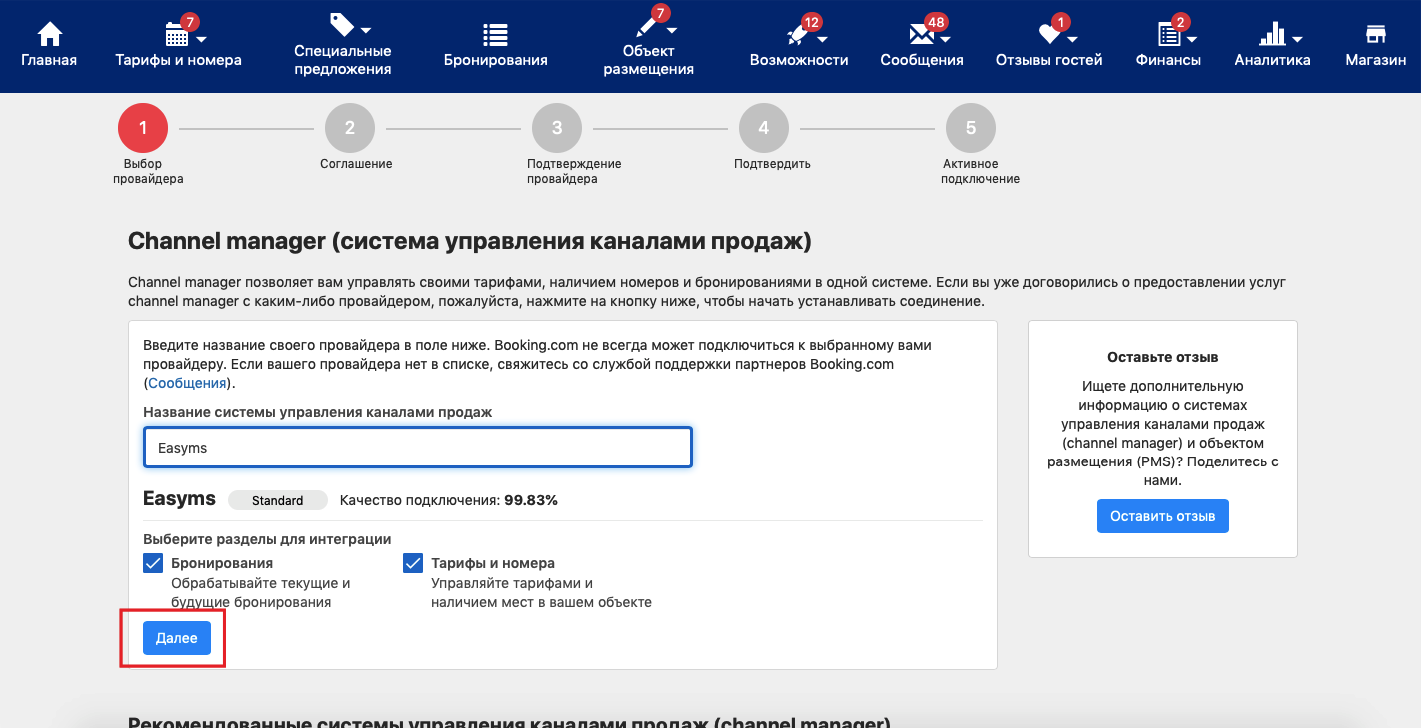Expand the Возможности dropdown arrow
The image size is (1421, 728).
coord(821,39)
